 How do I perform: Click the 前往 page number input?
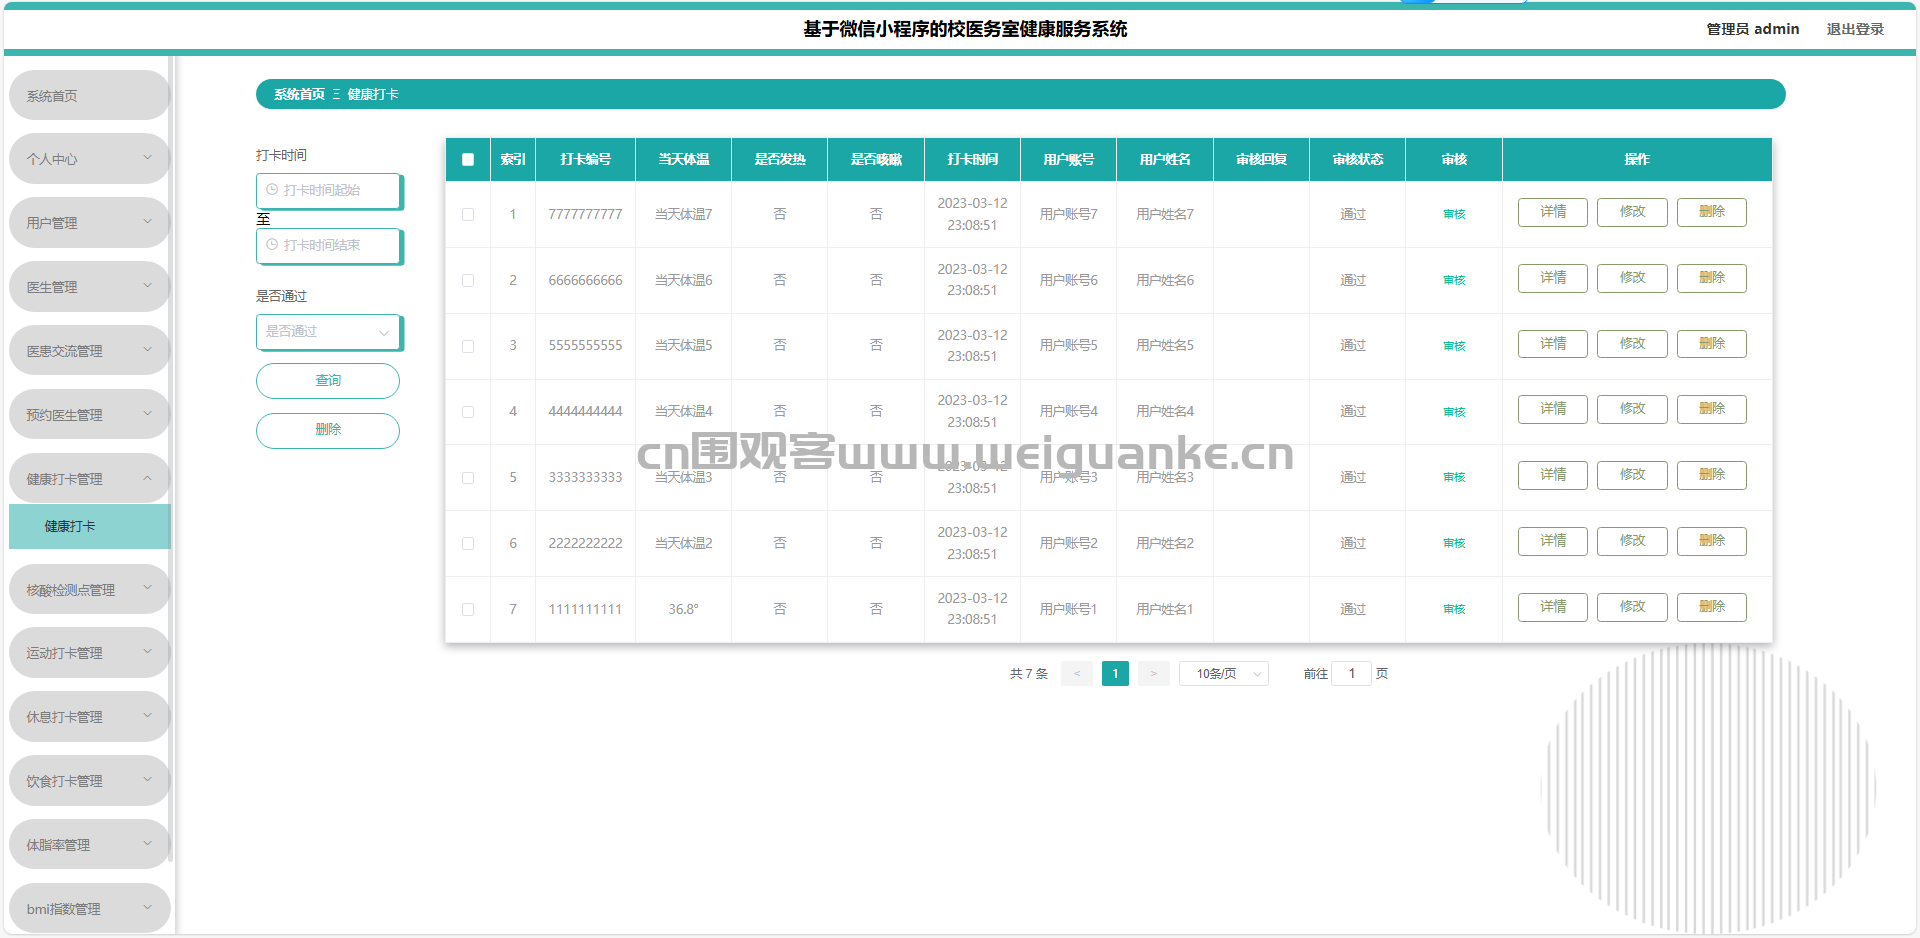1352,674
